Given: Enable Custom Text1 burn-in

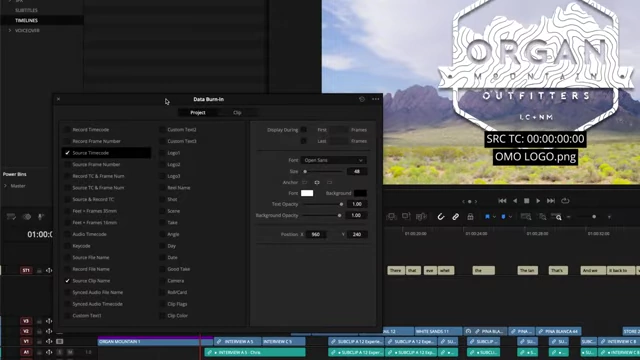Looking at the screenshot, I should pyautogui.click(x=67, y=316).
